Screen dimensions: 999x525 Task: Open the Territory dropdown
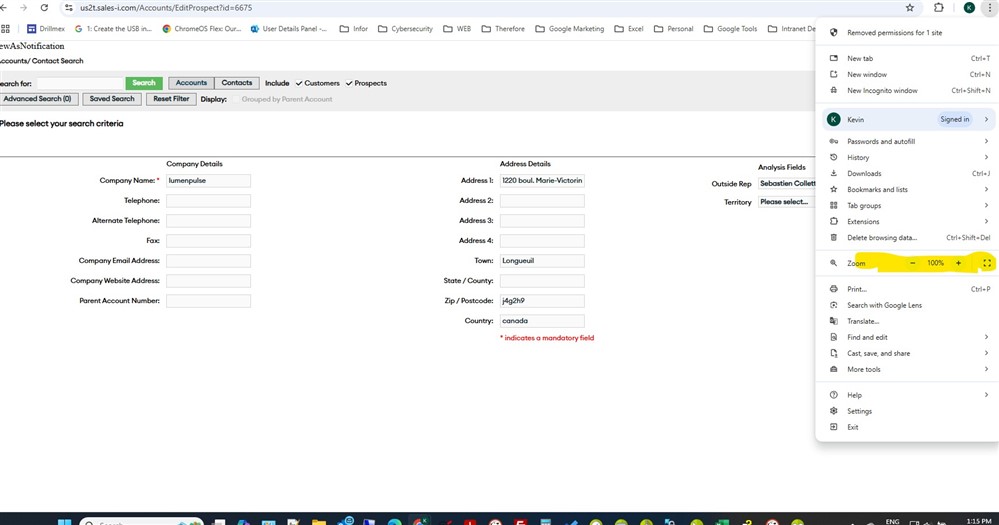(786, 202)
